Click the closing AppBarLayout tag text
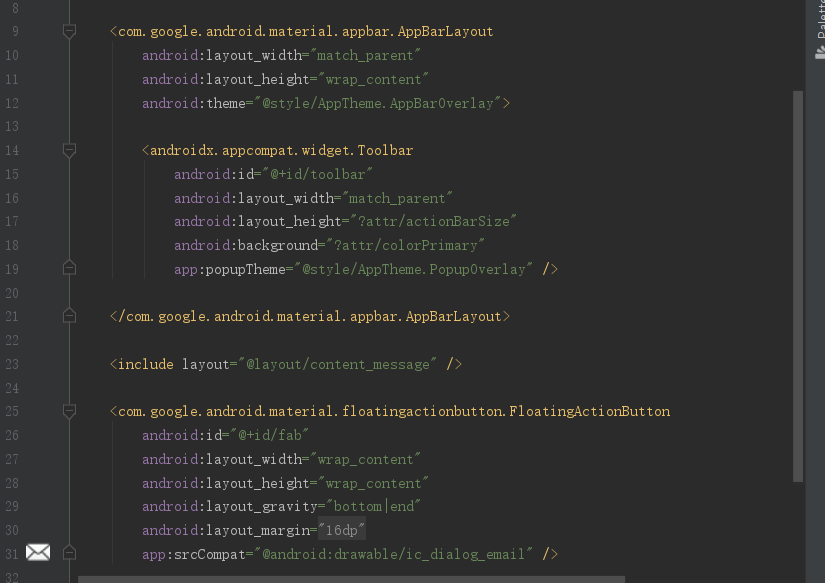The width and height of the screenshot is (825, 583). [310, 316]
